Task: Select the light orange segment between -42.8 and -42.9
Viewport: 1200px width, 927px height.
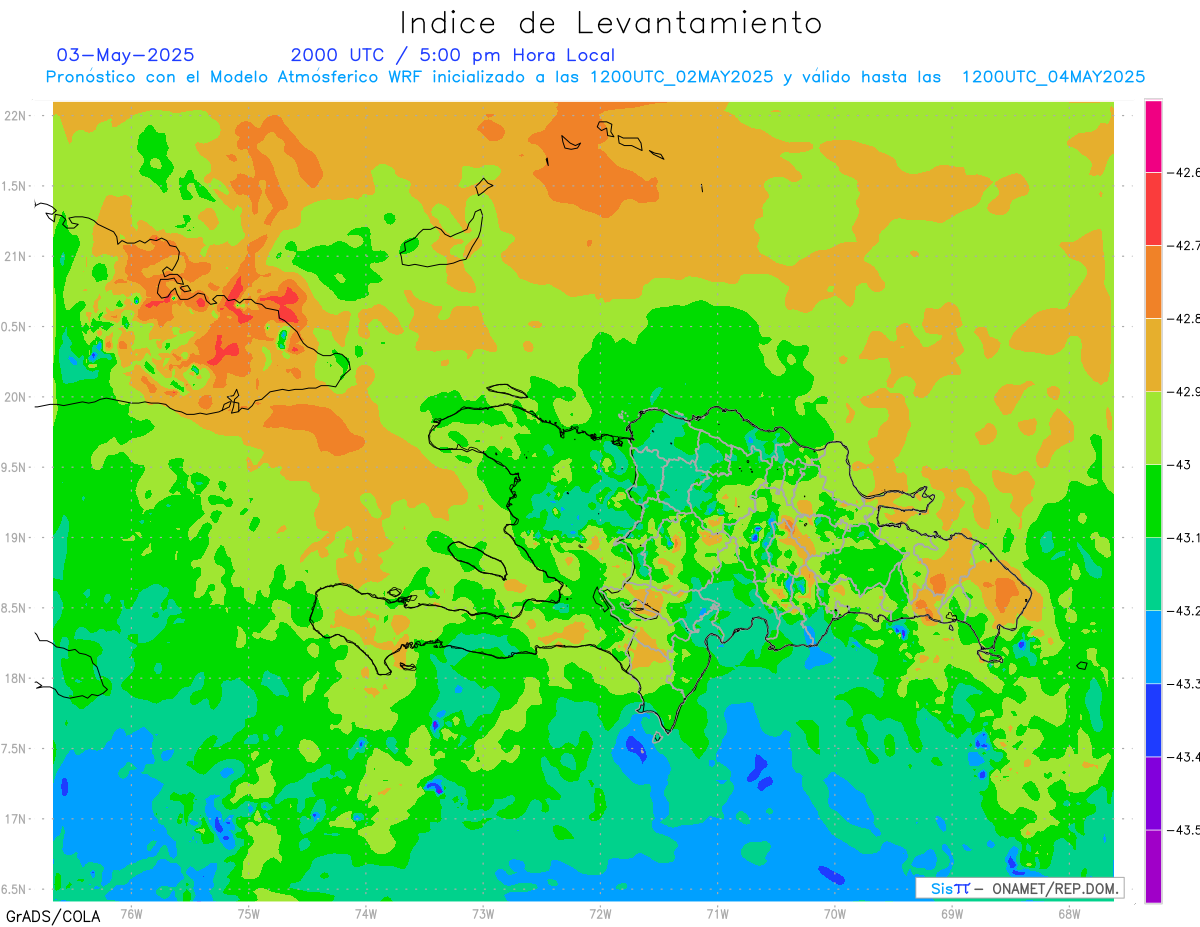Action: coord(1153,355)
